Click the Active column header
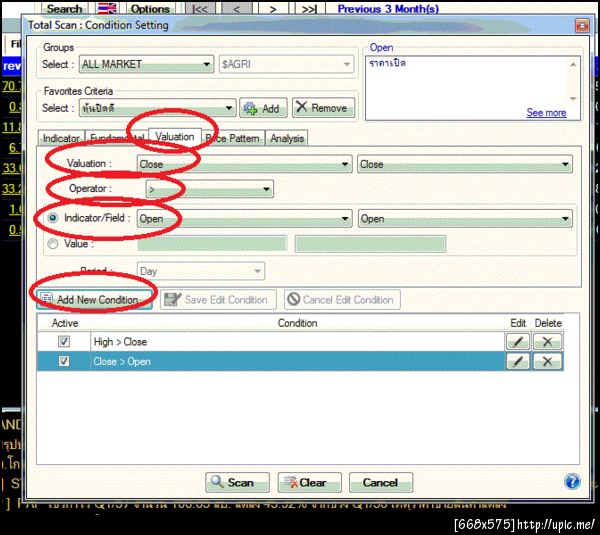 [x=65, y=323]
